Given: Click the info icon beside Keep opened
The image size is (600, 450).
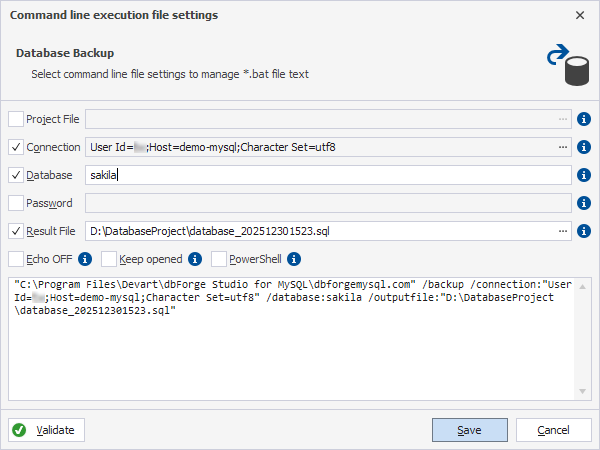Looking at the screenshot, I should [195, 259].
